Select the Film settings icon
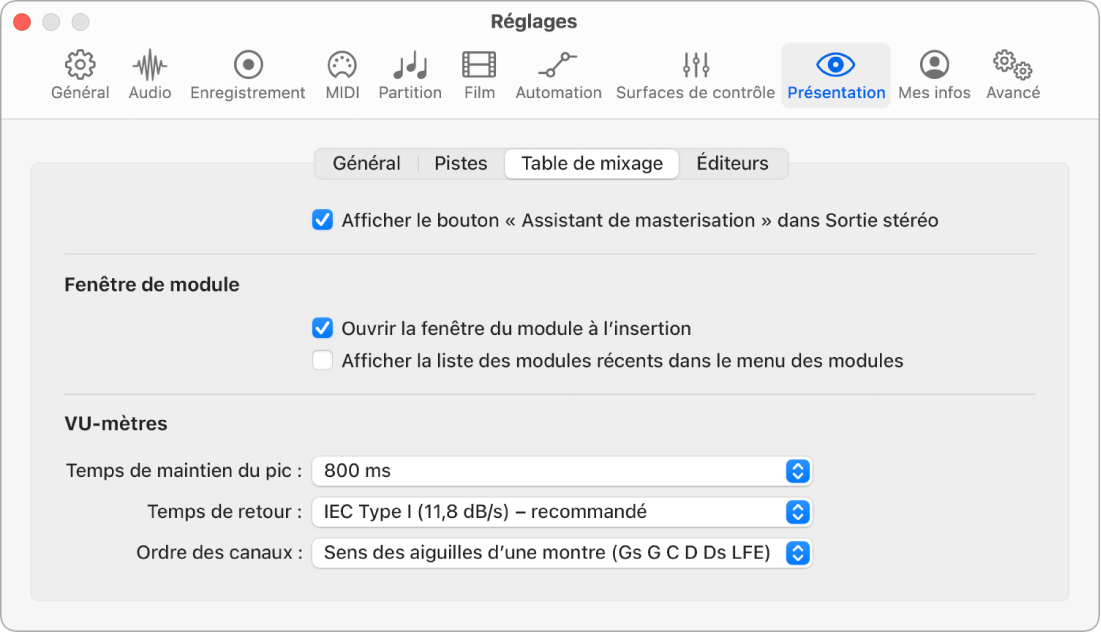 click(478, 74)
